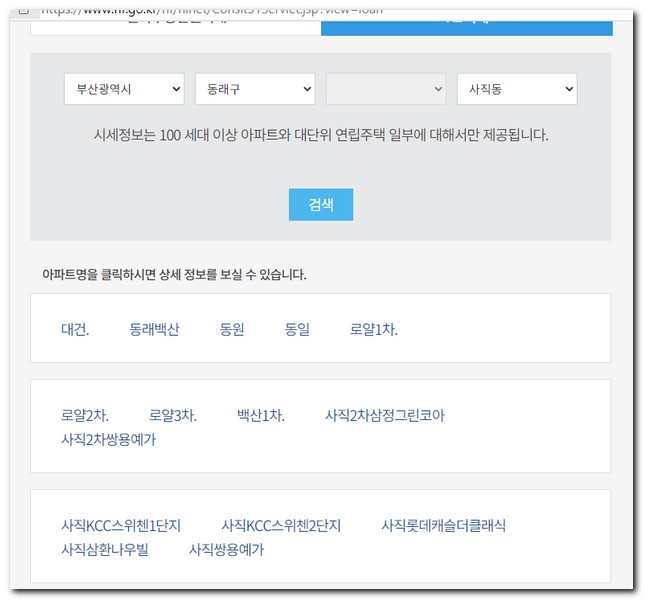Viewport: 645px width, 600px height.
Task: Open the 대건 apartment link
Action: pos(75,329)
